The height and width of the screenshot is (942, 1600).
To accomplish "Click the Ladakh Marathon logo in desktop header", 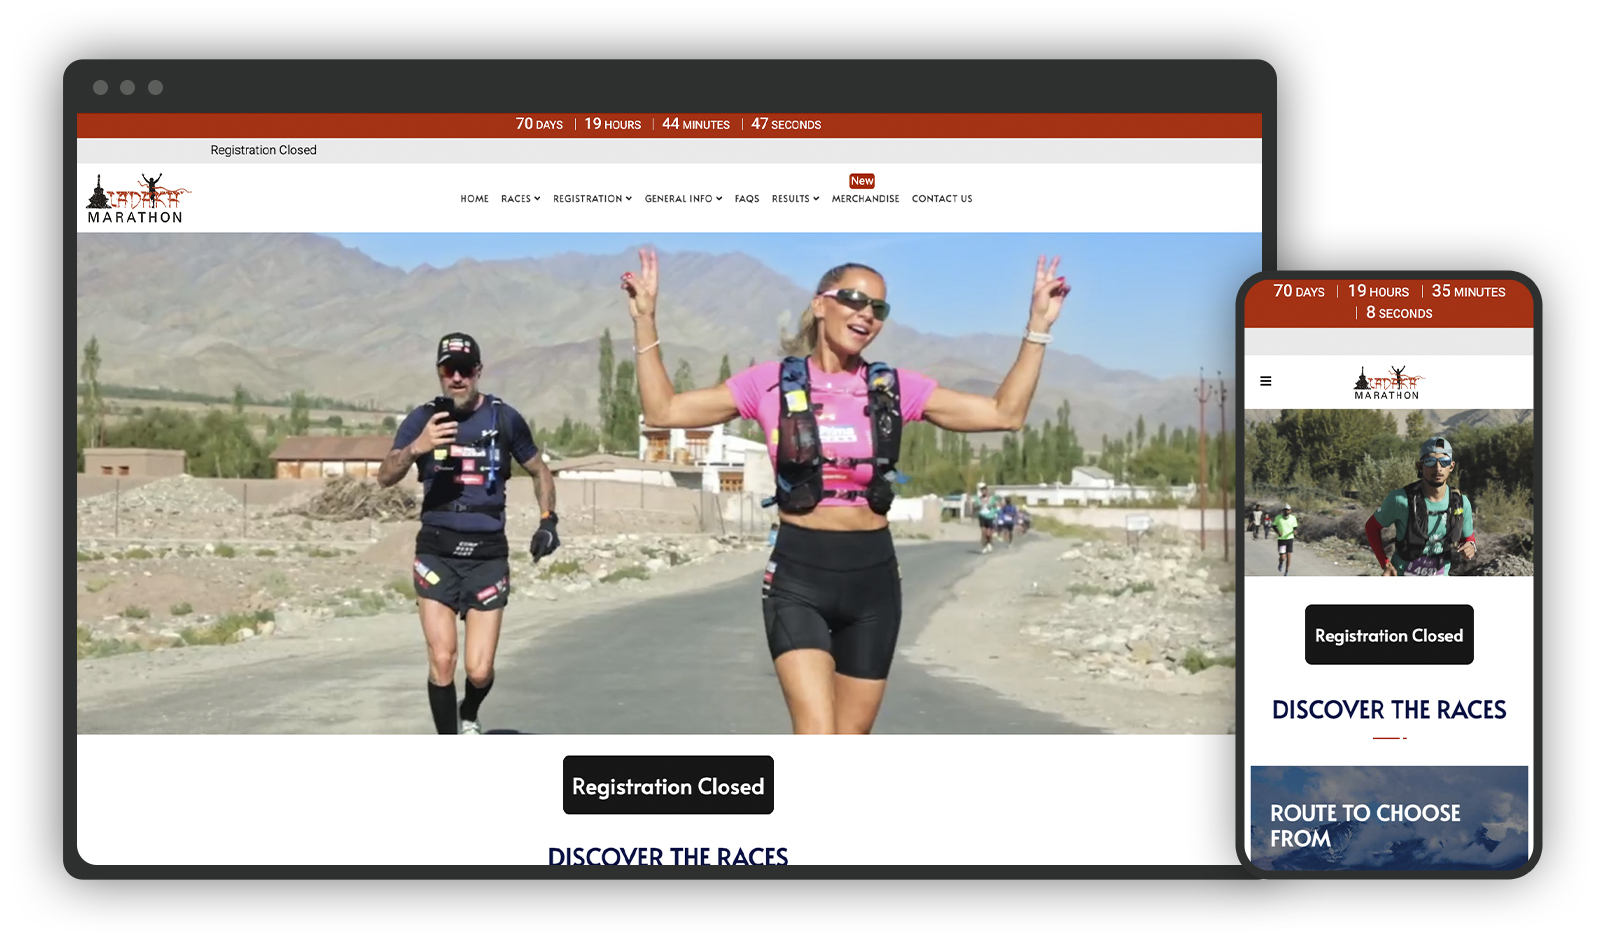I will tap(137, 199).
